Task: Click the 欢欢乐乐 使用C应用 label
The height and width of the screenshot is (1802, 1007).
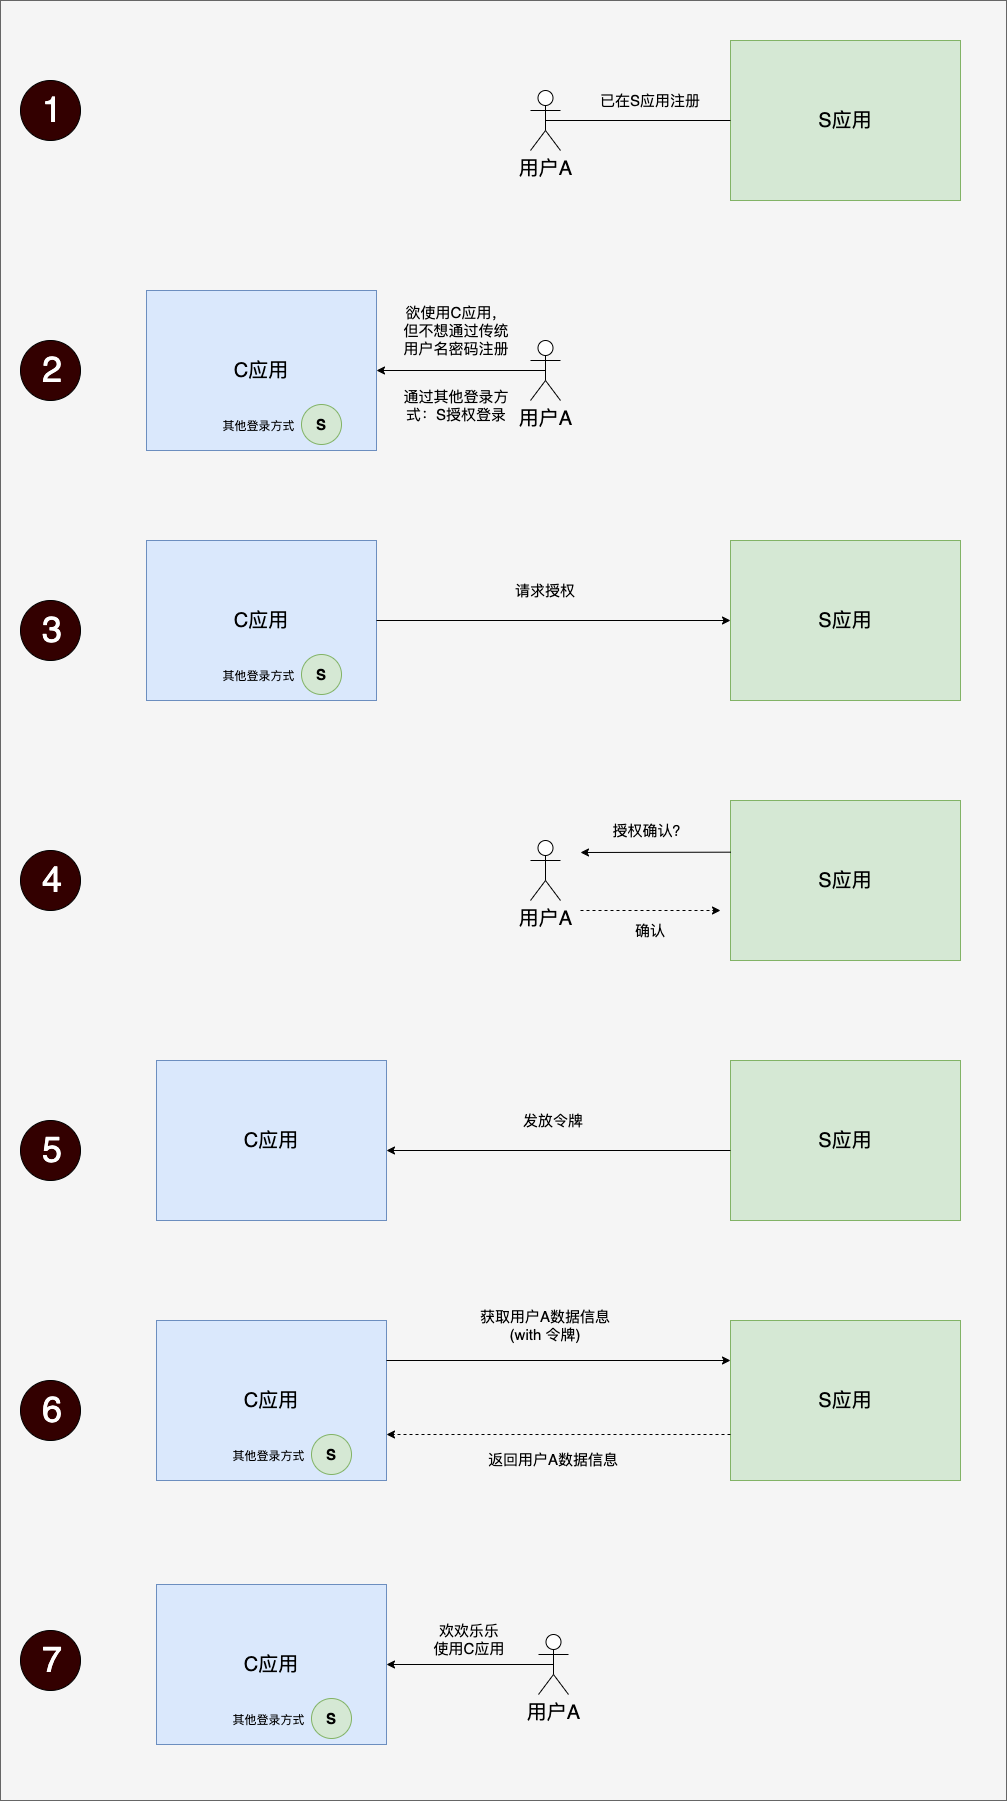Action: 469,1640
